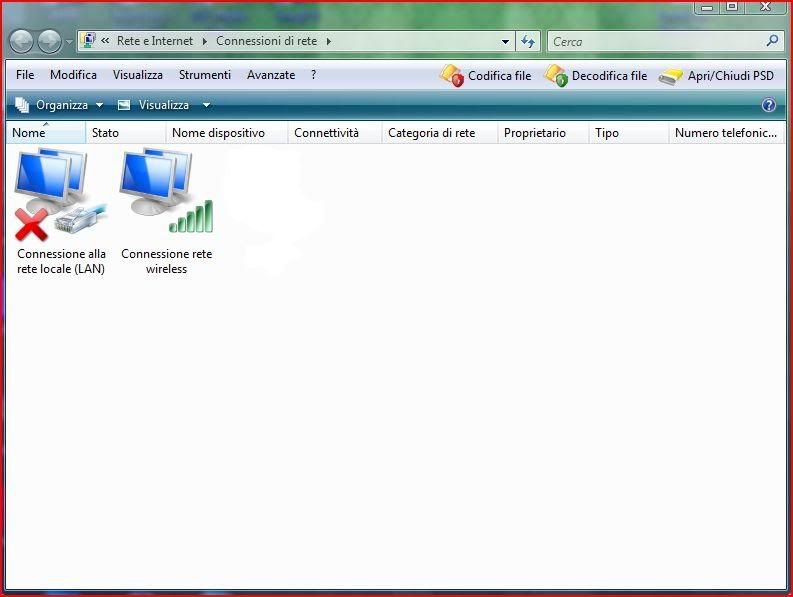Expand the arrow after Connessioni di rete
The height and width of the screenshot is (597, 793).
329,41
